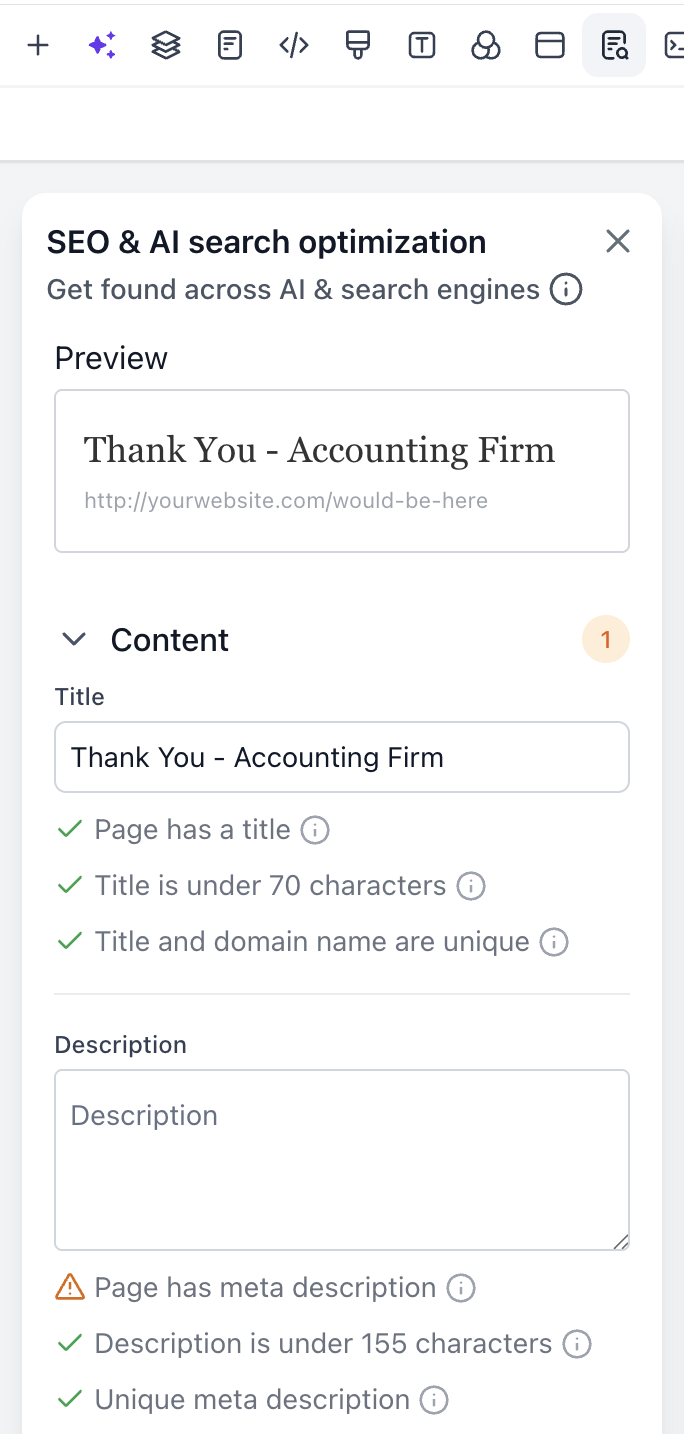The image size is (684, 1434).
Task: Click the add element plus button
Action: click(38, 45)
